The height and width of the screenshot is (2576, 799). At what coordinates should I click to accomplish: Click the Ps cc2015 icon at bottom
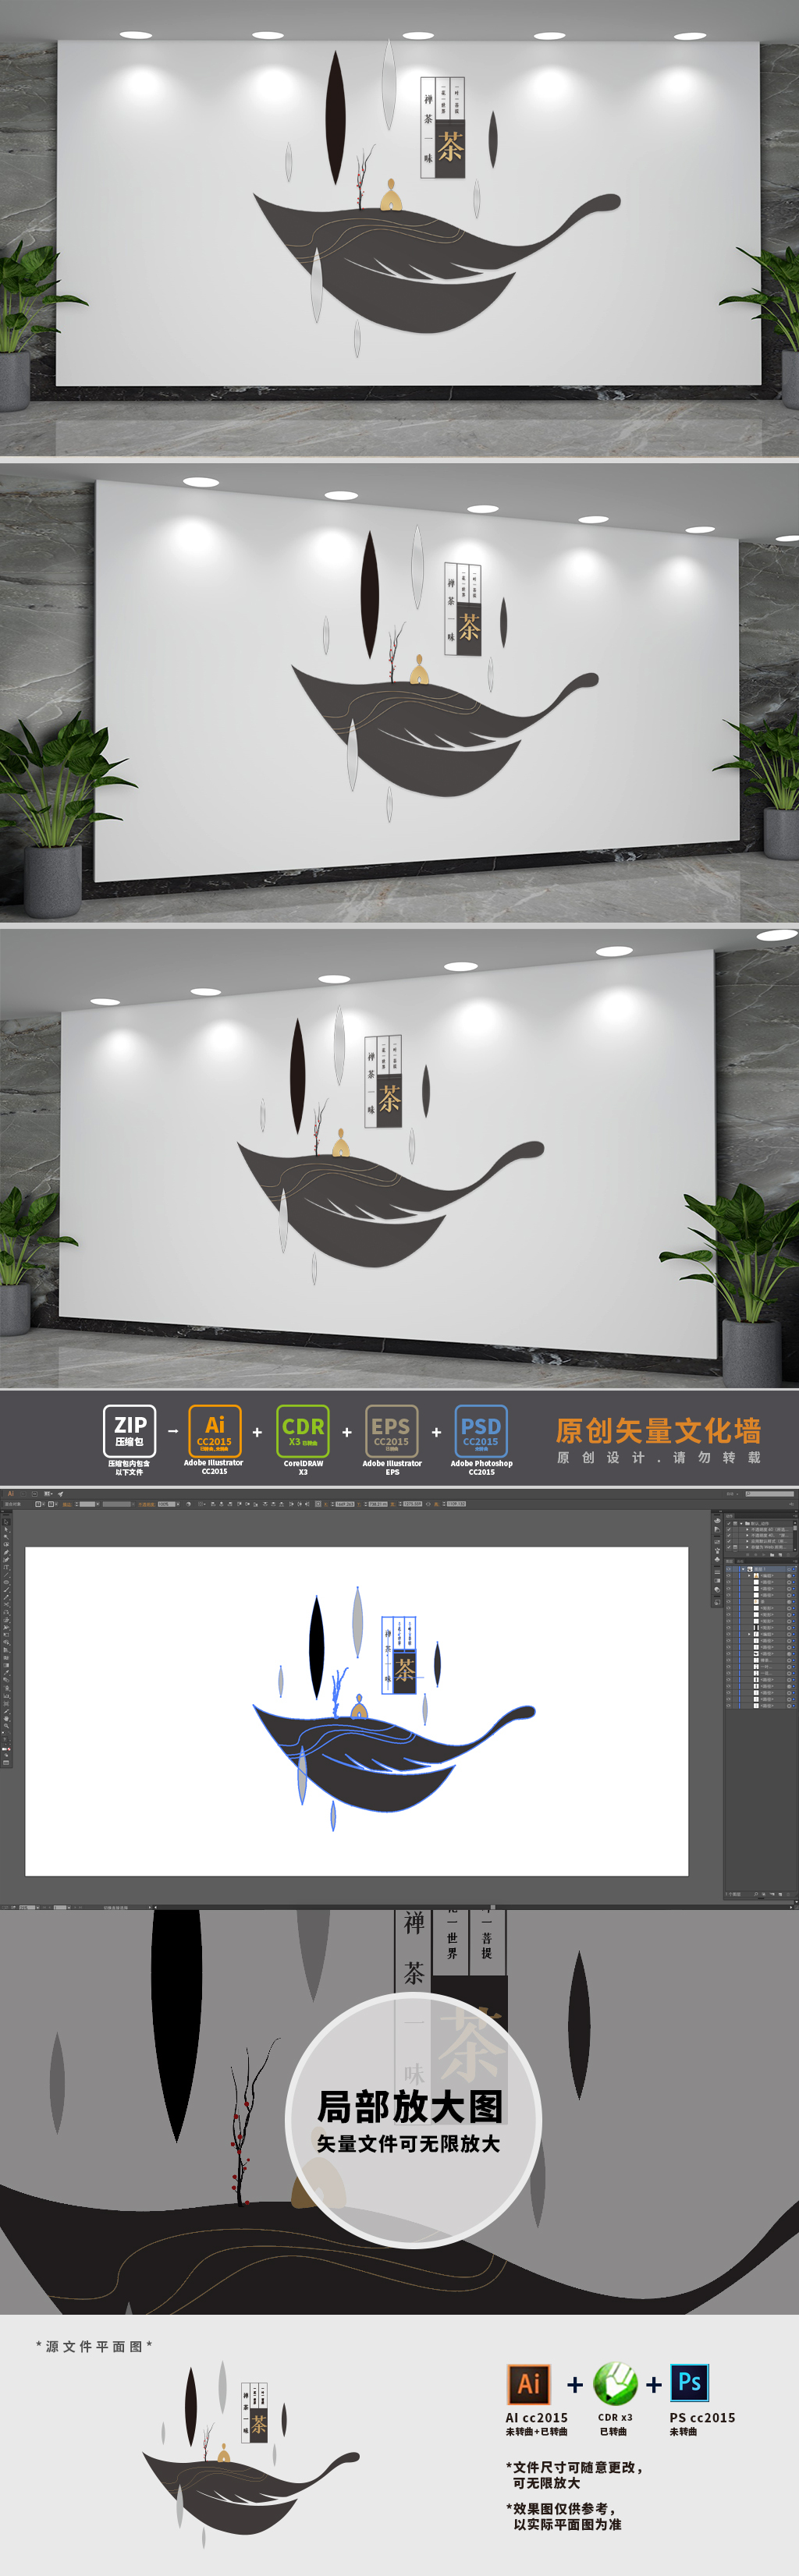coord(689,2382)
